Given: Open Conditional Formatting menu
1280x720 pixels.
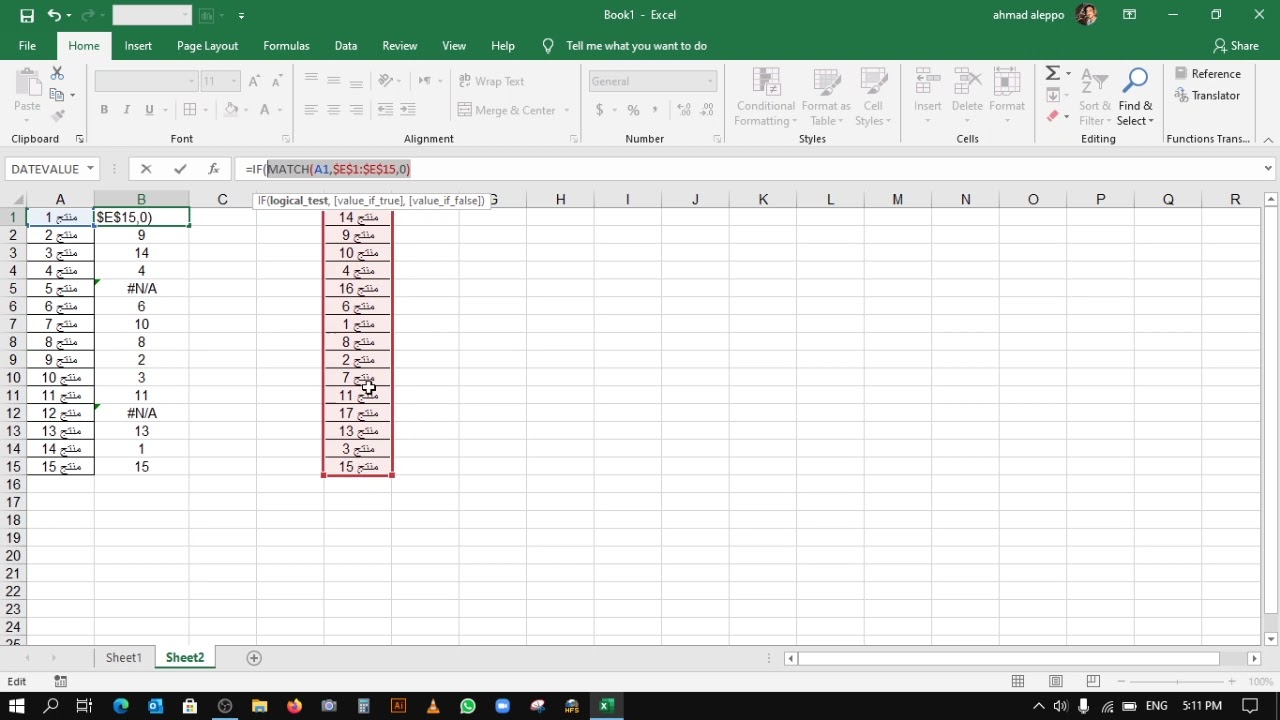Looking at the screenshot, I should [765, 98].
